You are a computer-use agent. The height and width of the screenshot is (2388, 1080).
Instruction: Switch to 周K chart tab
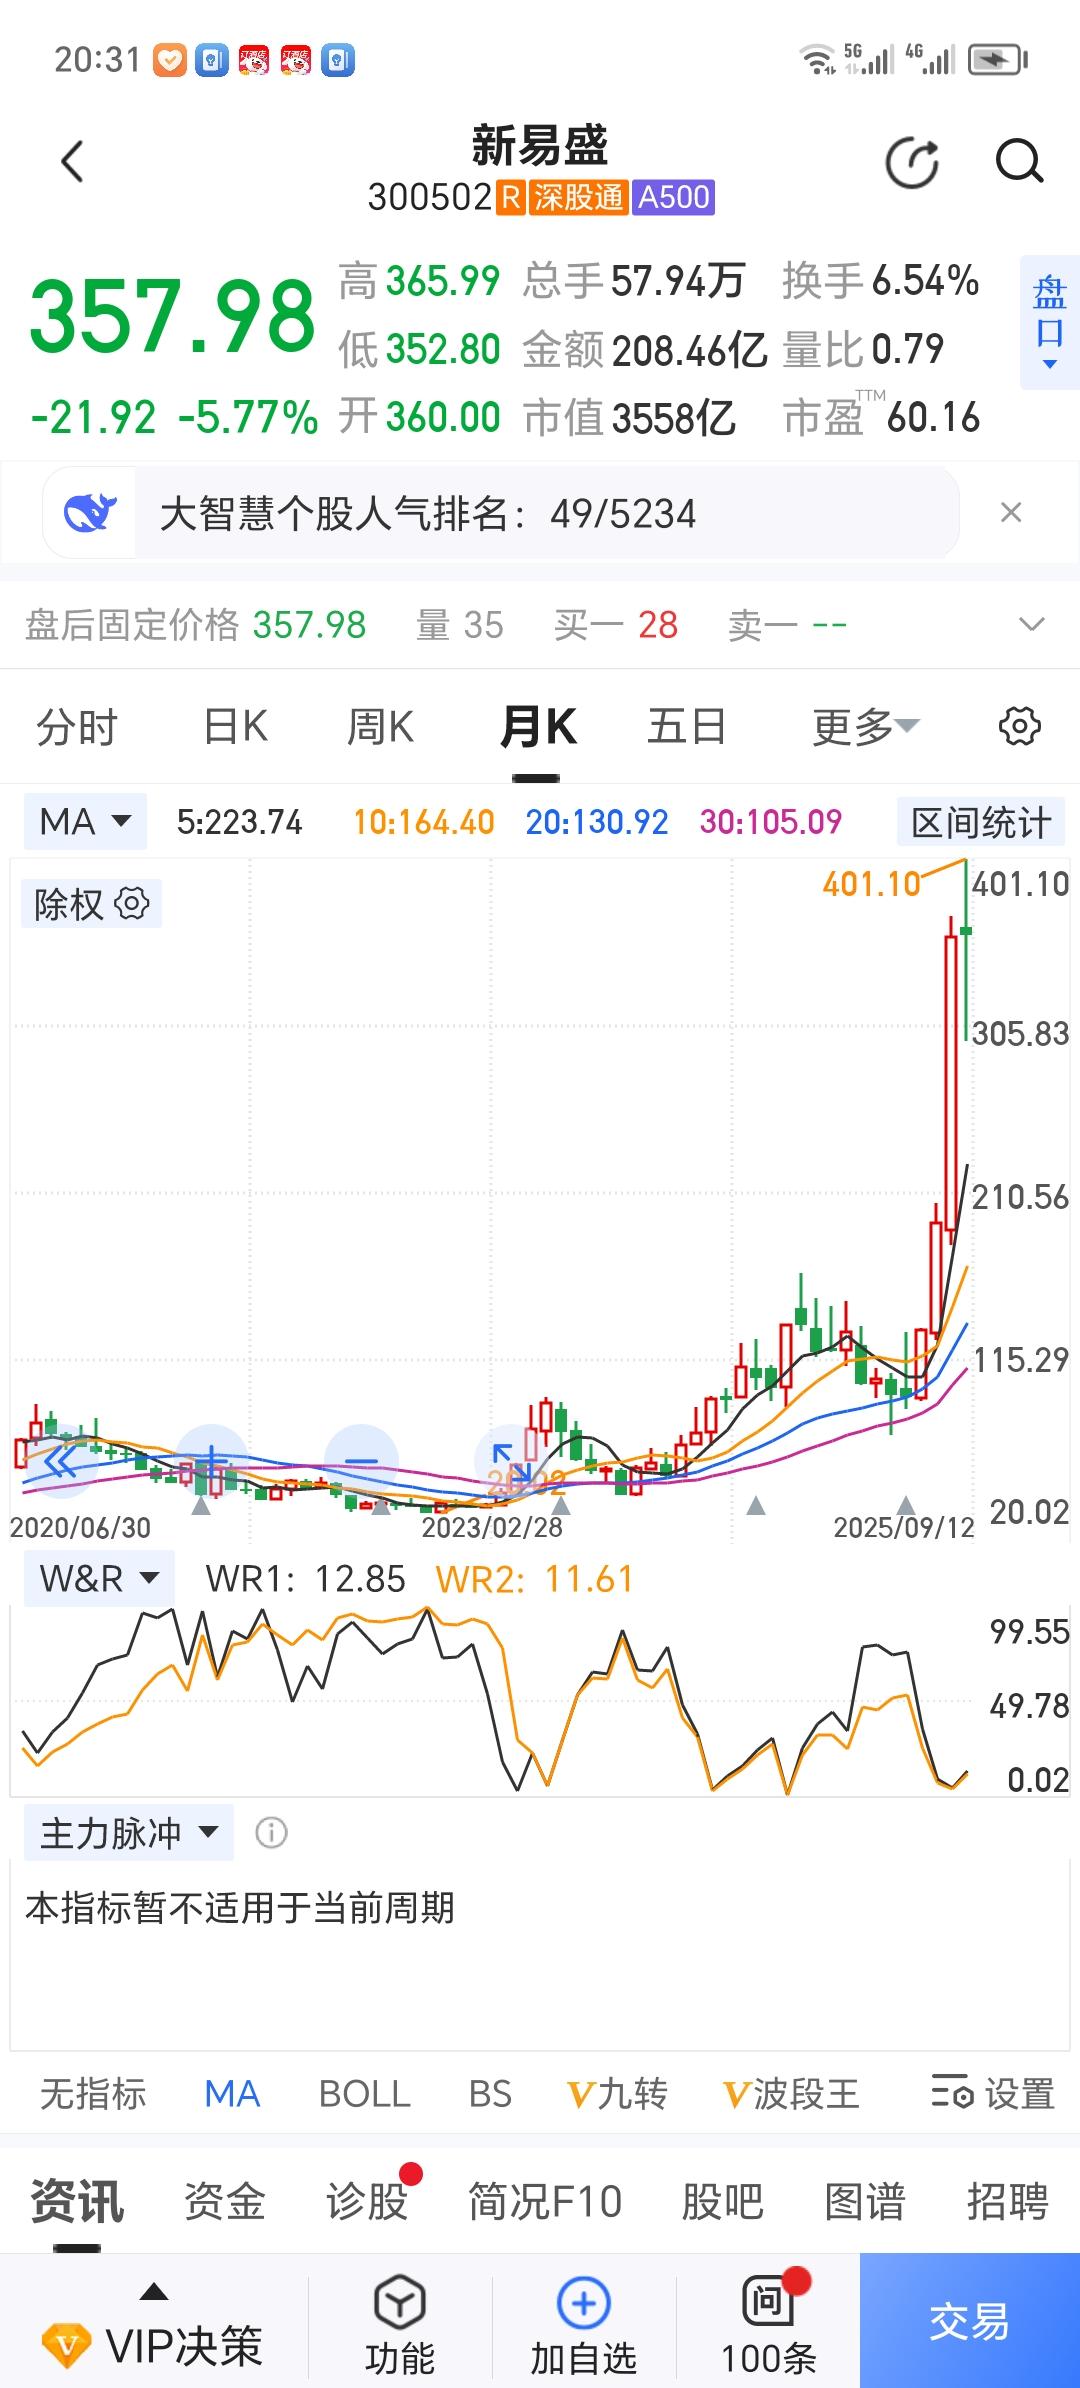click(x=380, y=726)
